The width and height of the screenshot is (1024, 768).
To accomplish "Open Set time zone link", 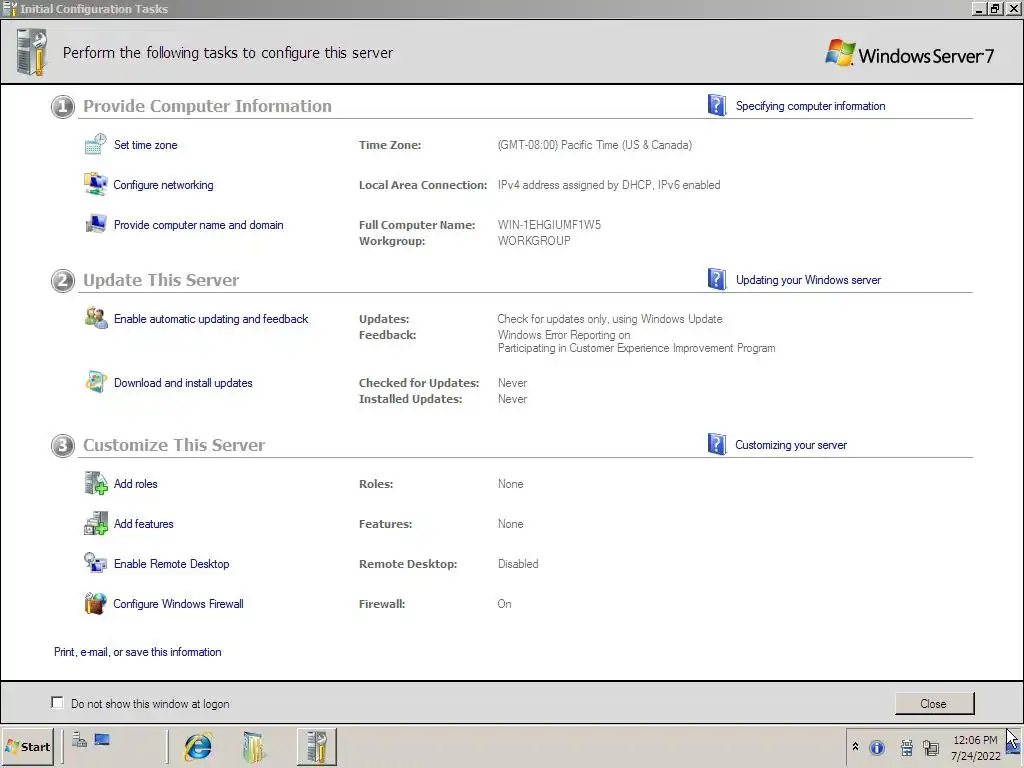I will [x=146, y=145].
